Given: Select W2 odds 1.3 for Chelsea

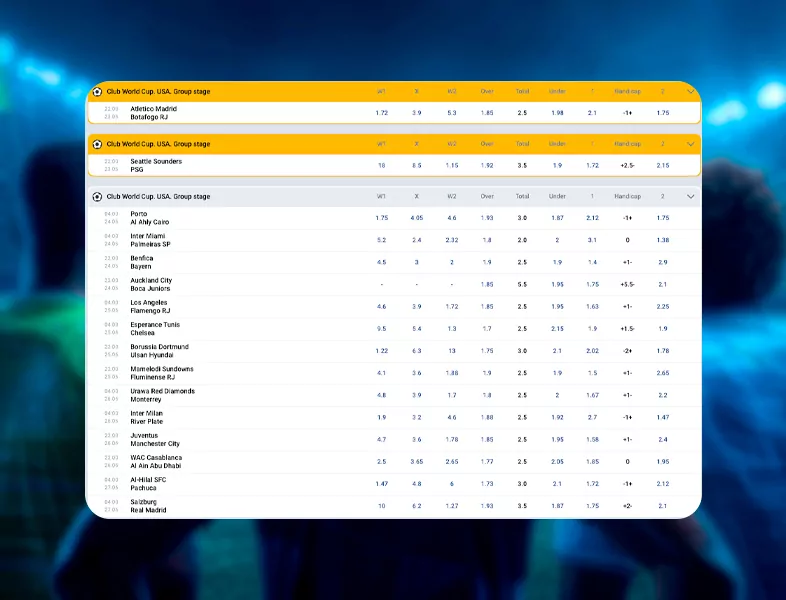Looking at the screenshot, I should coord(452,329).
